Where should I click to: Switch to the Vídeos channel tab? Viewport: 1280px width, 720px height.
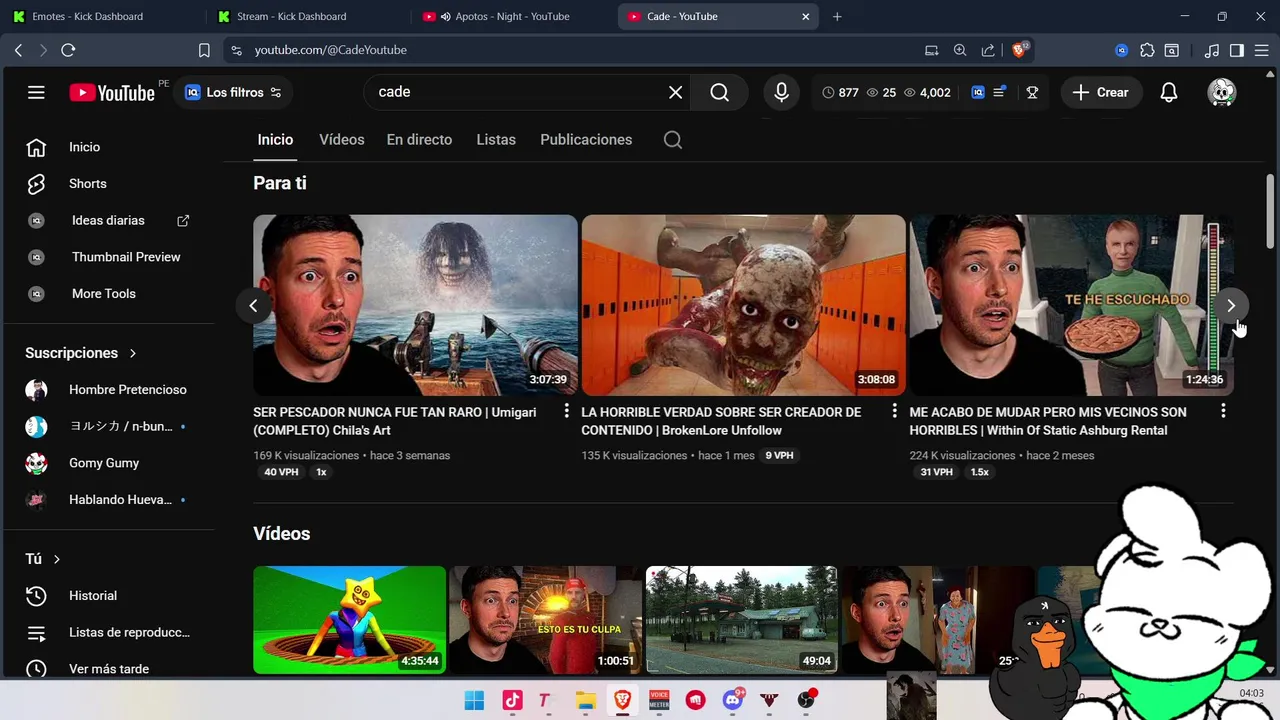coord(341,140)
